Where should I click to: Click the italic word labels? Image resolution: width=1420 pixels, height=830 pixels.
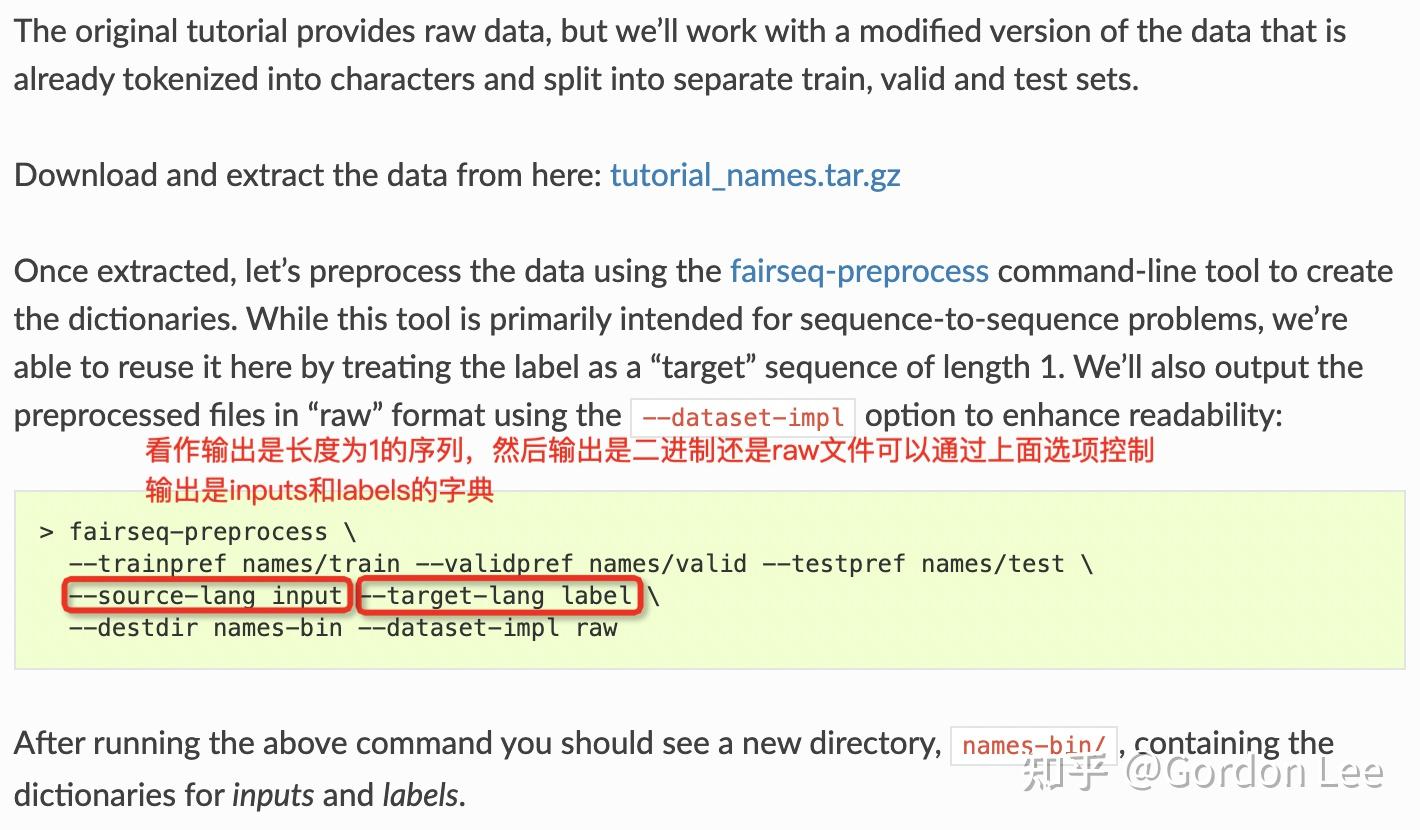pyautogui.click(x=420, y=795)
